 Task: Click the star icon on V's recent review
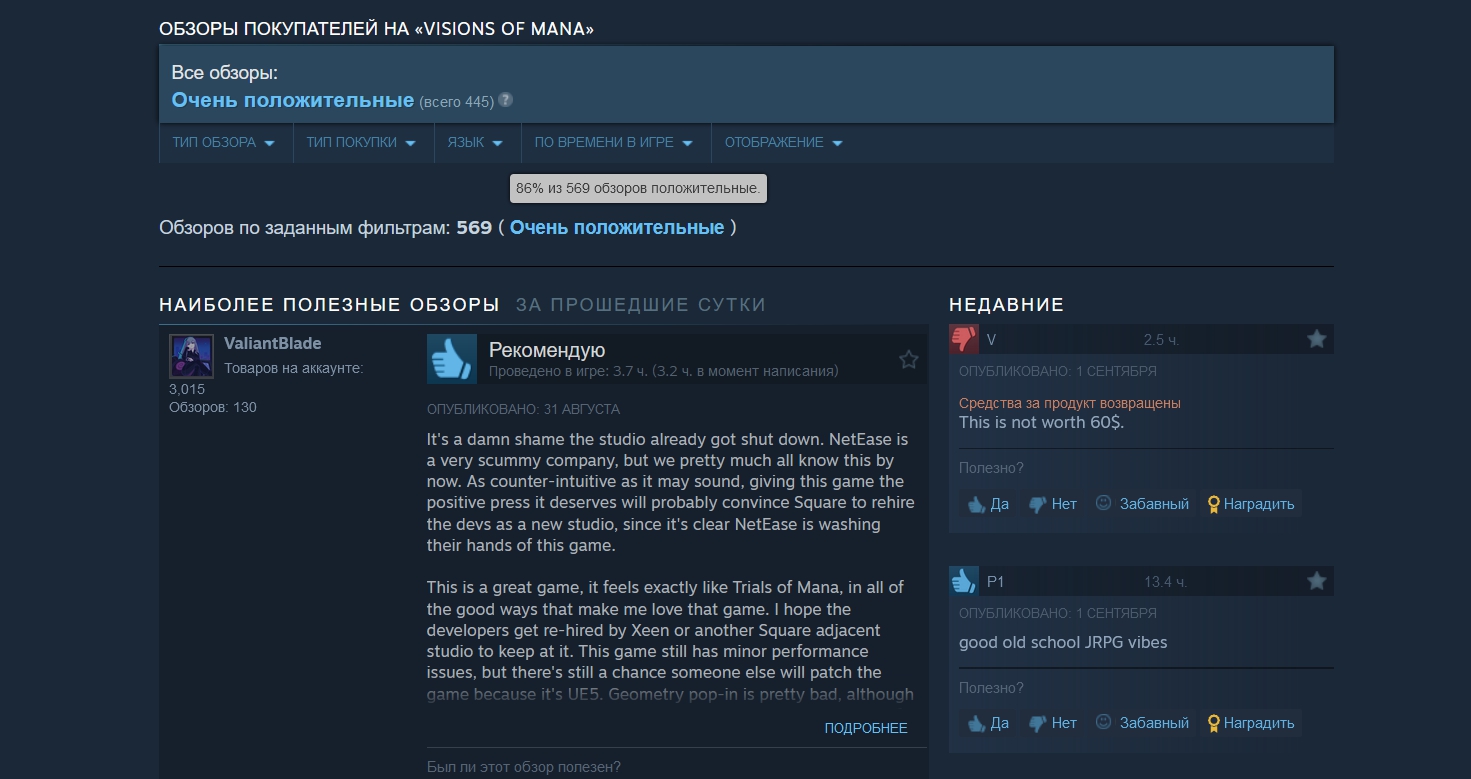point(1317,339)
